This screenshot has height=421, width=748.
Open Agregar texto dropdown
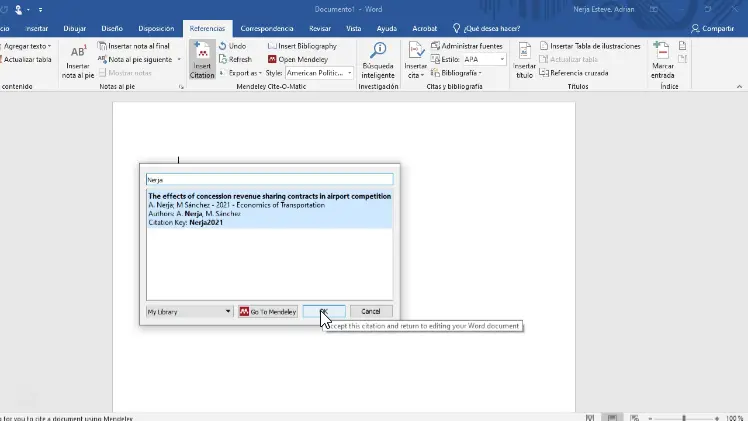(x=26, y=46)
